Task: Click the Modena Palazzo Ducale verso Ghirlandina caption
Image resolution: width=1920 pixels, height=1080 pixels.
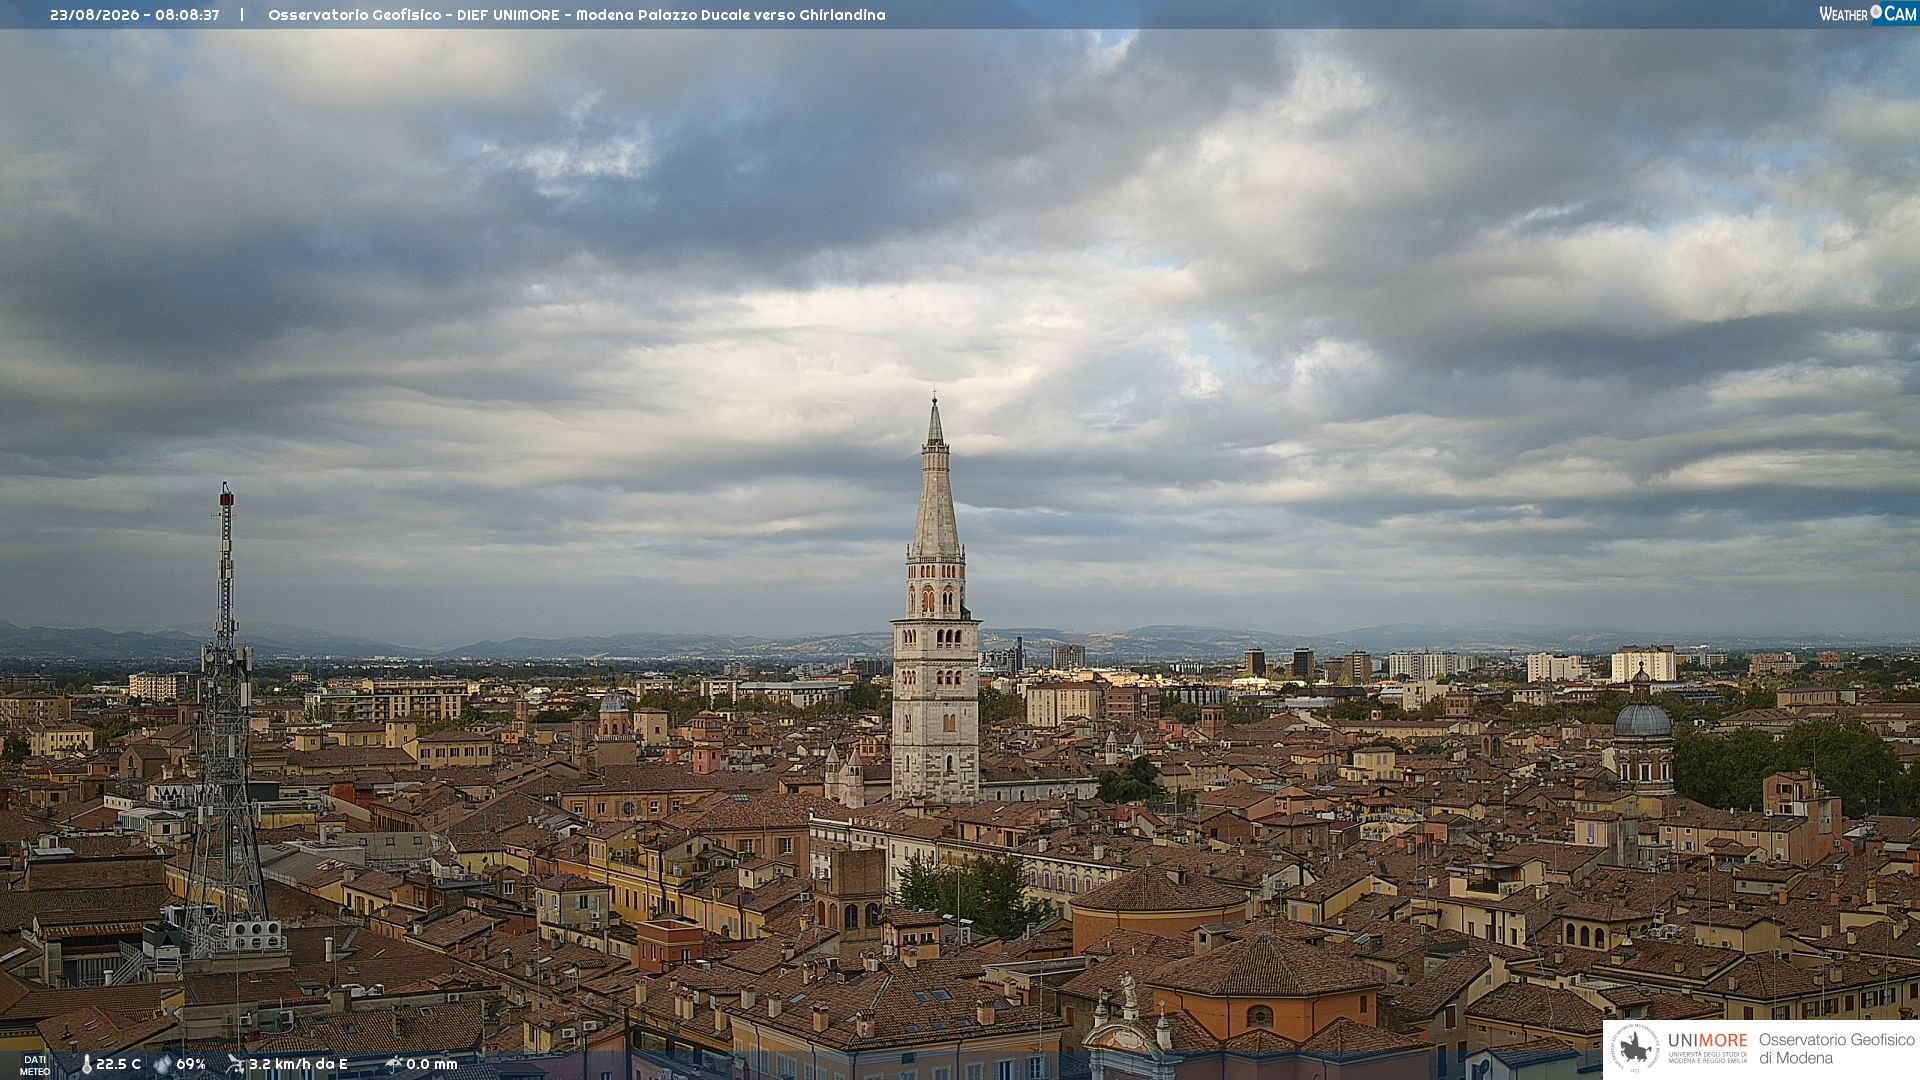Action: 731,15
